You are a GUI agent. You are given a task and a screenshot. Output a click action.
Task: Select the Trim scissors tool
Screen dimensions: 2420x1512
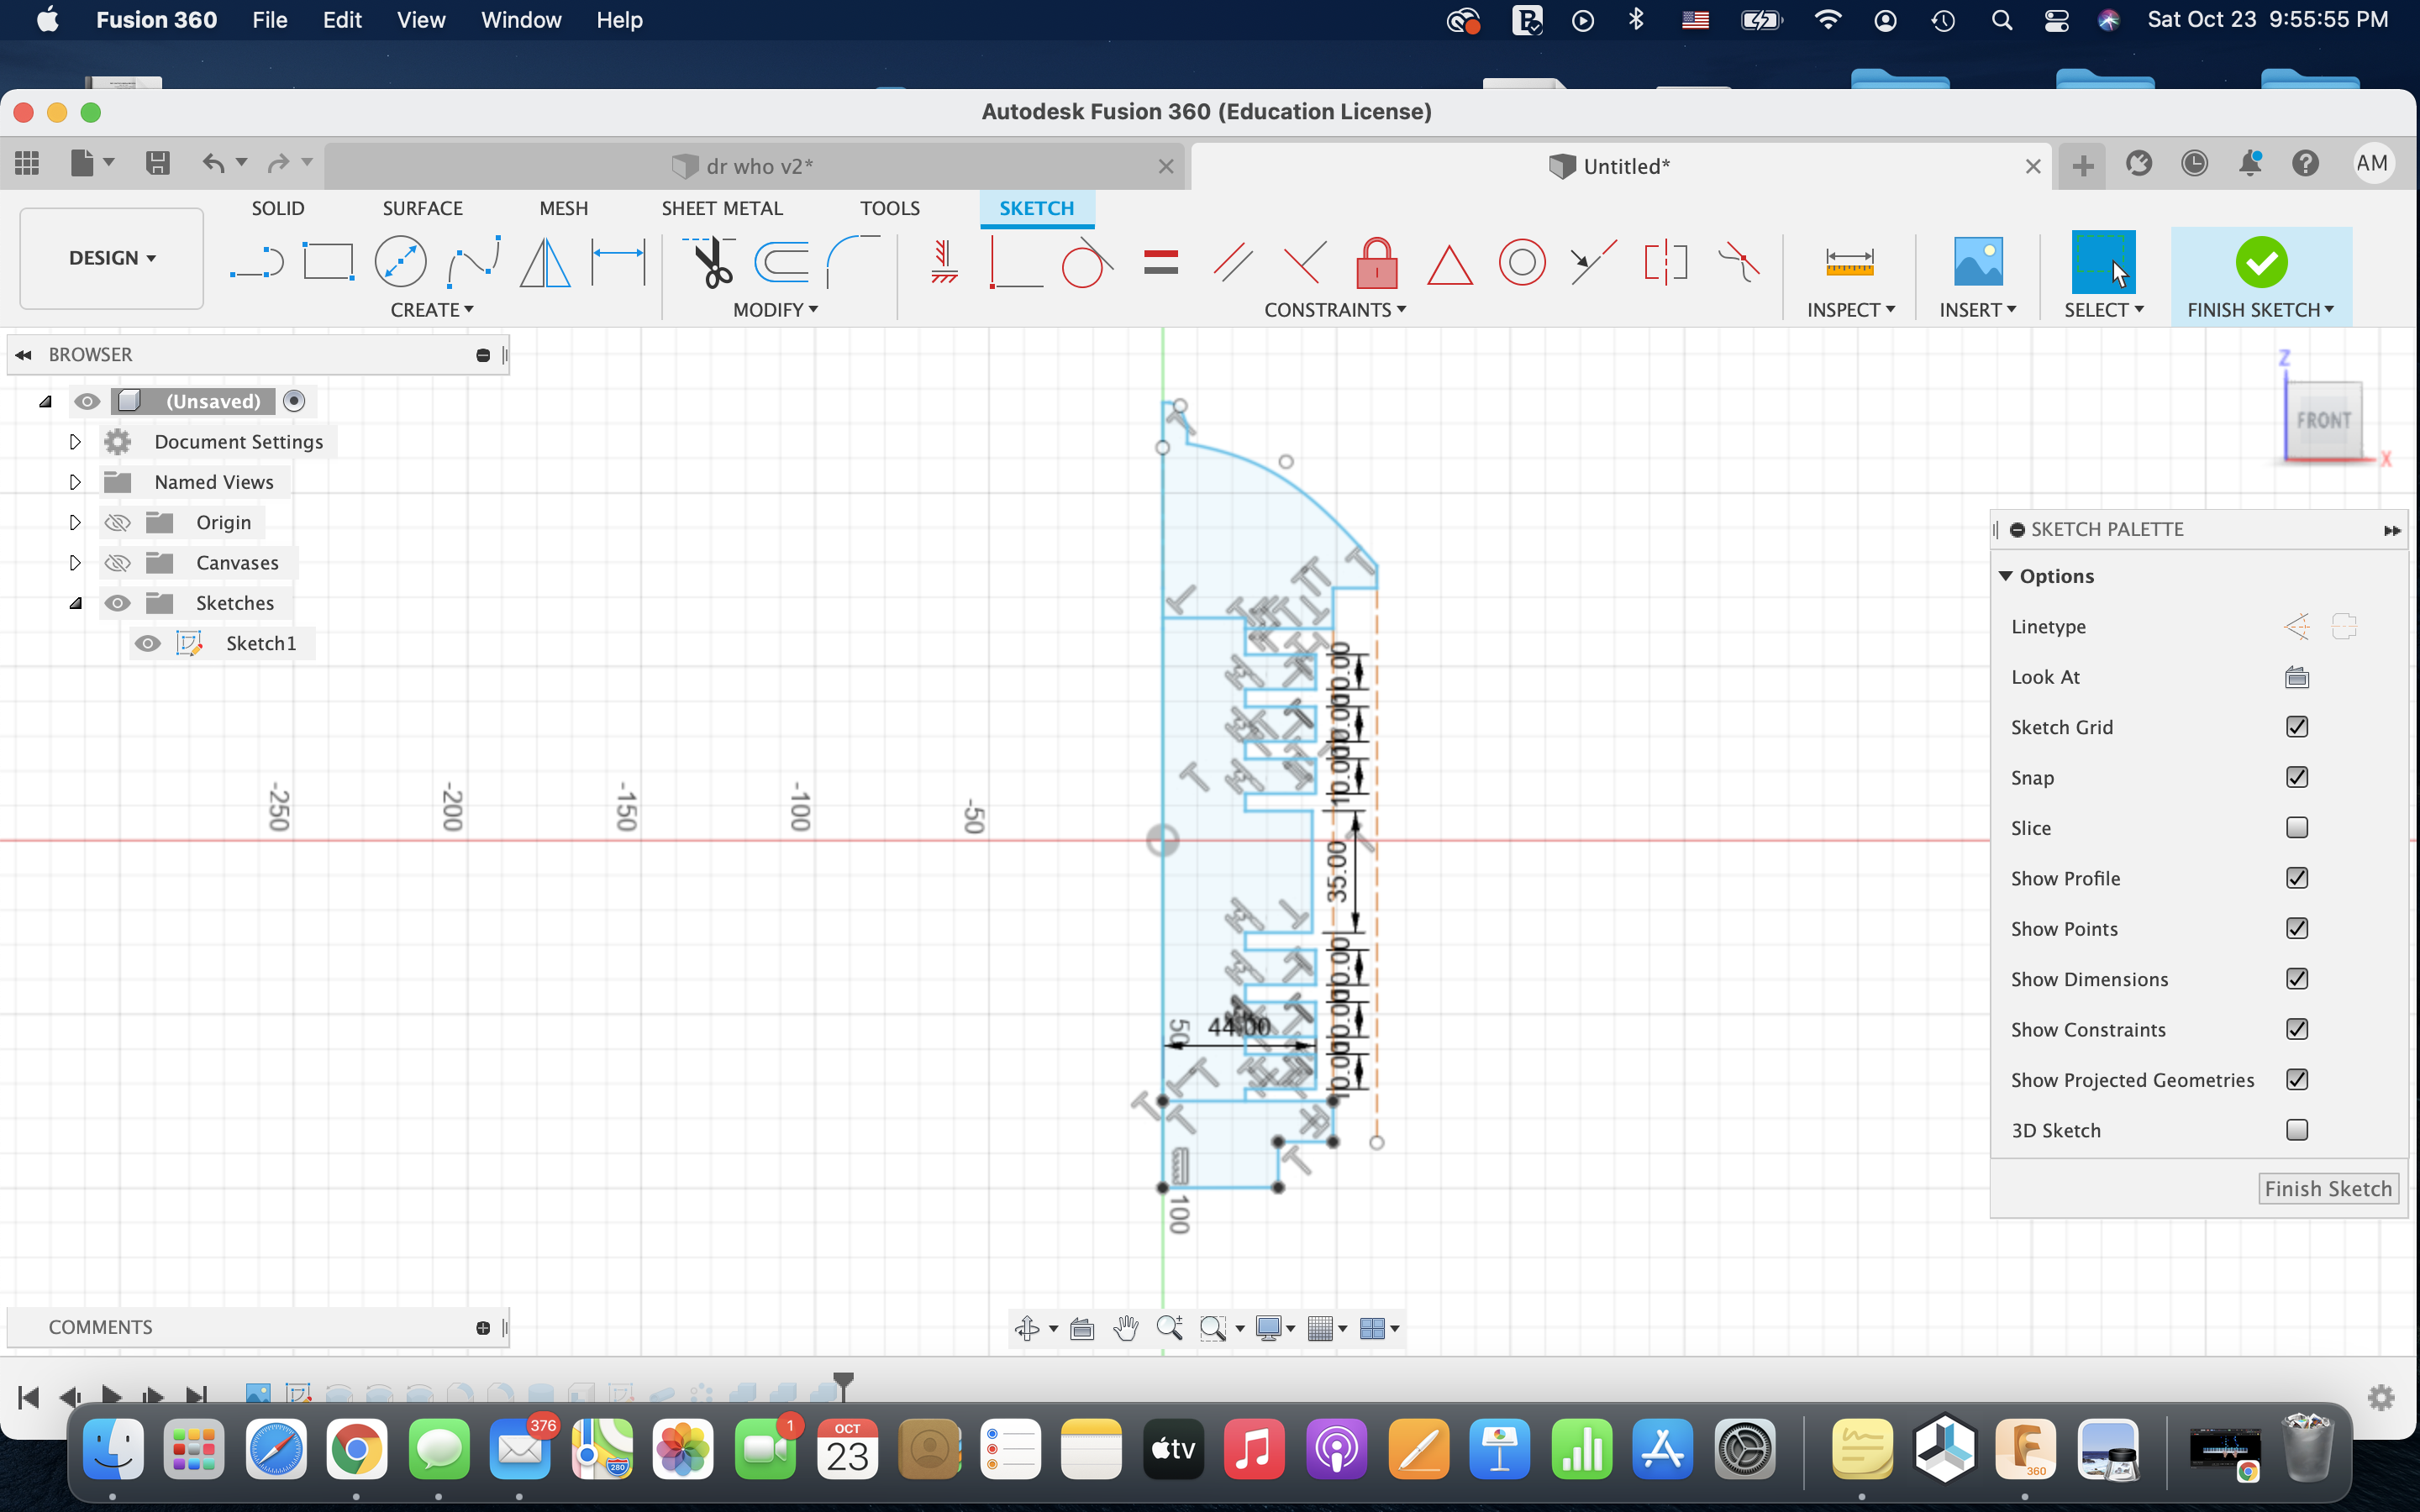pyautogui.click(x=711, y=263)
